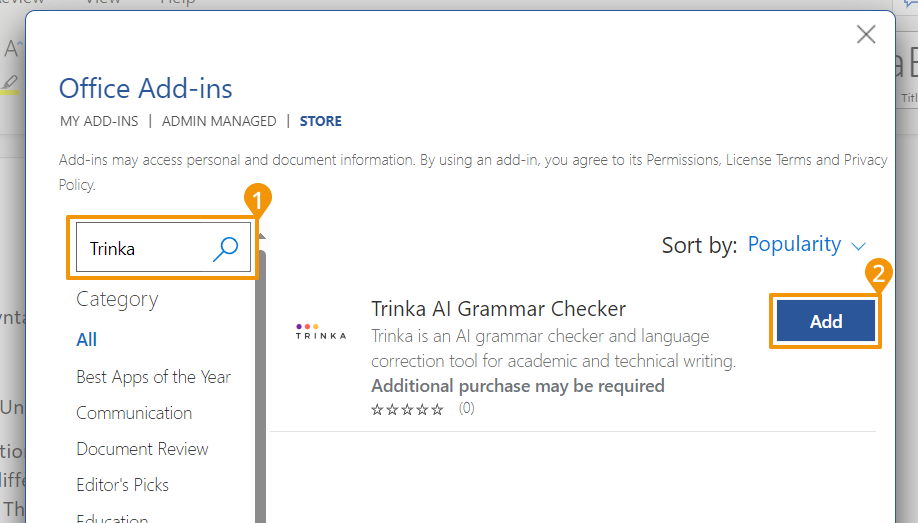The height and width of the screenshot is (523, 918).
Task: Open the ADMIN MANAGED tab
Action: tap(219, 121)
